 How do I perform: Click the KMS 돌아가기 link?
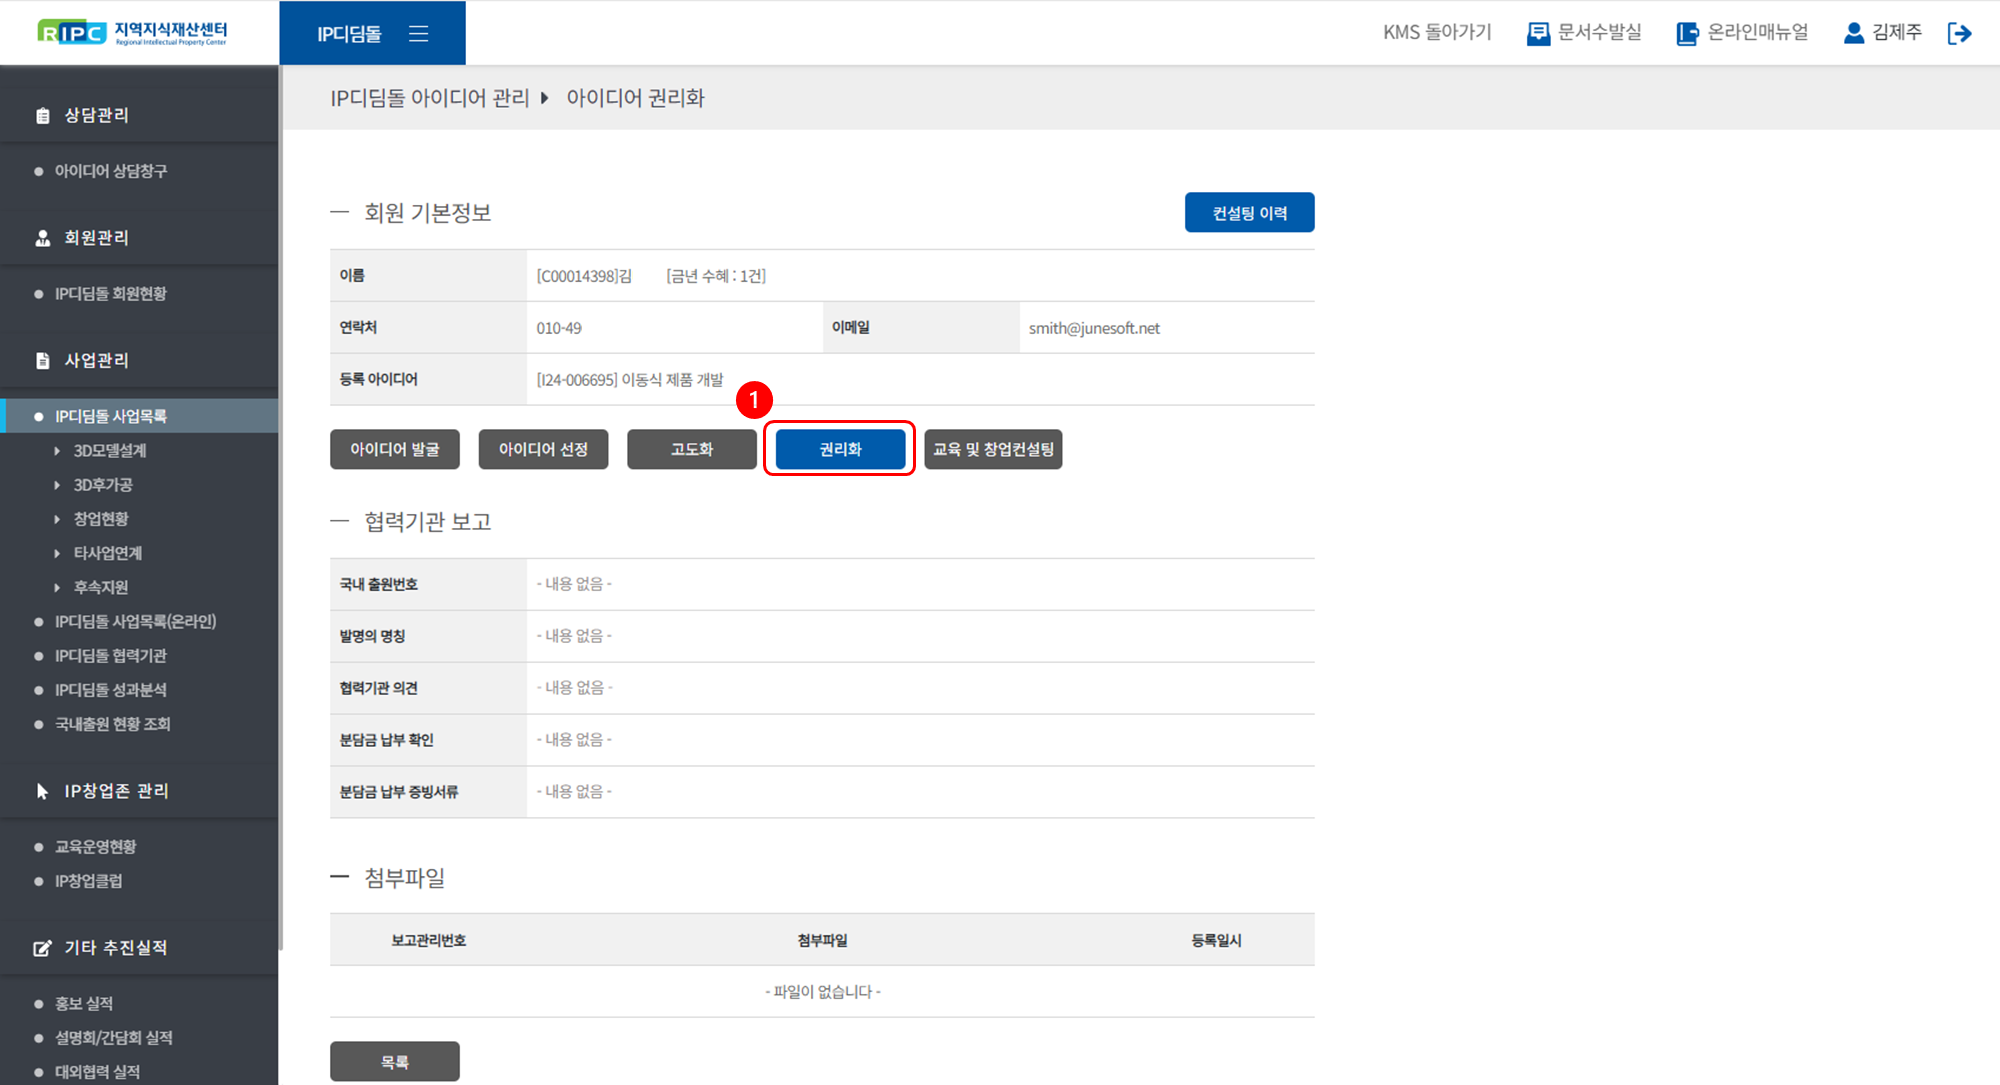(1437, 33)
